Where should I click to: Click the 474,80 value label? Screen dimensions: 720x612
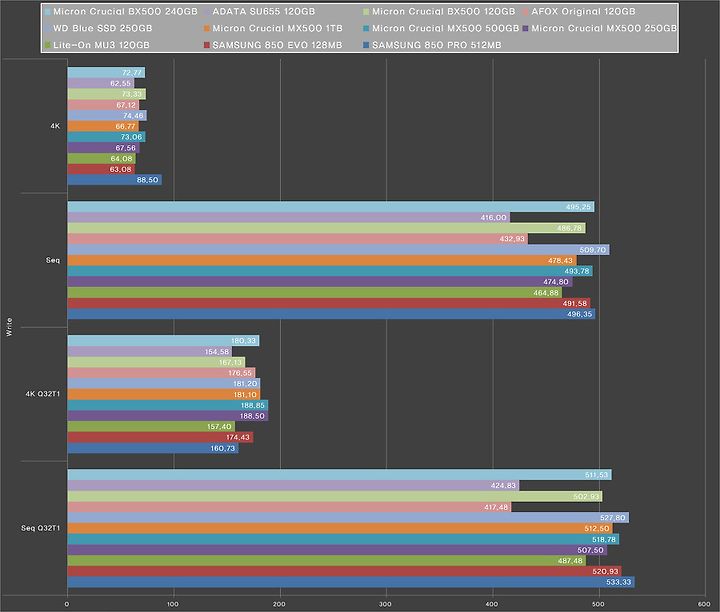tap(556, 282)
